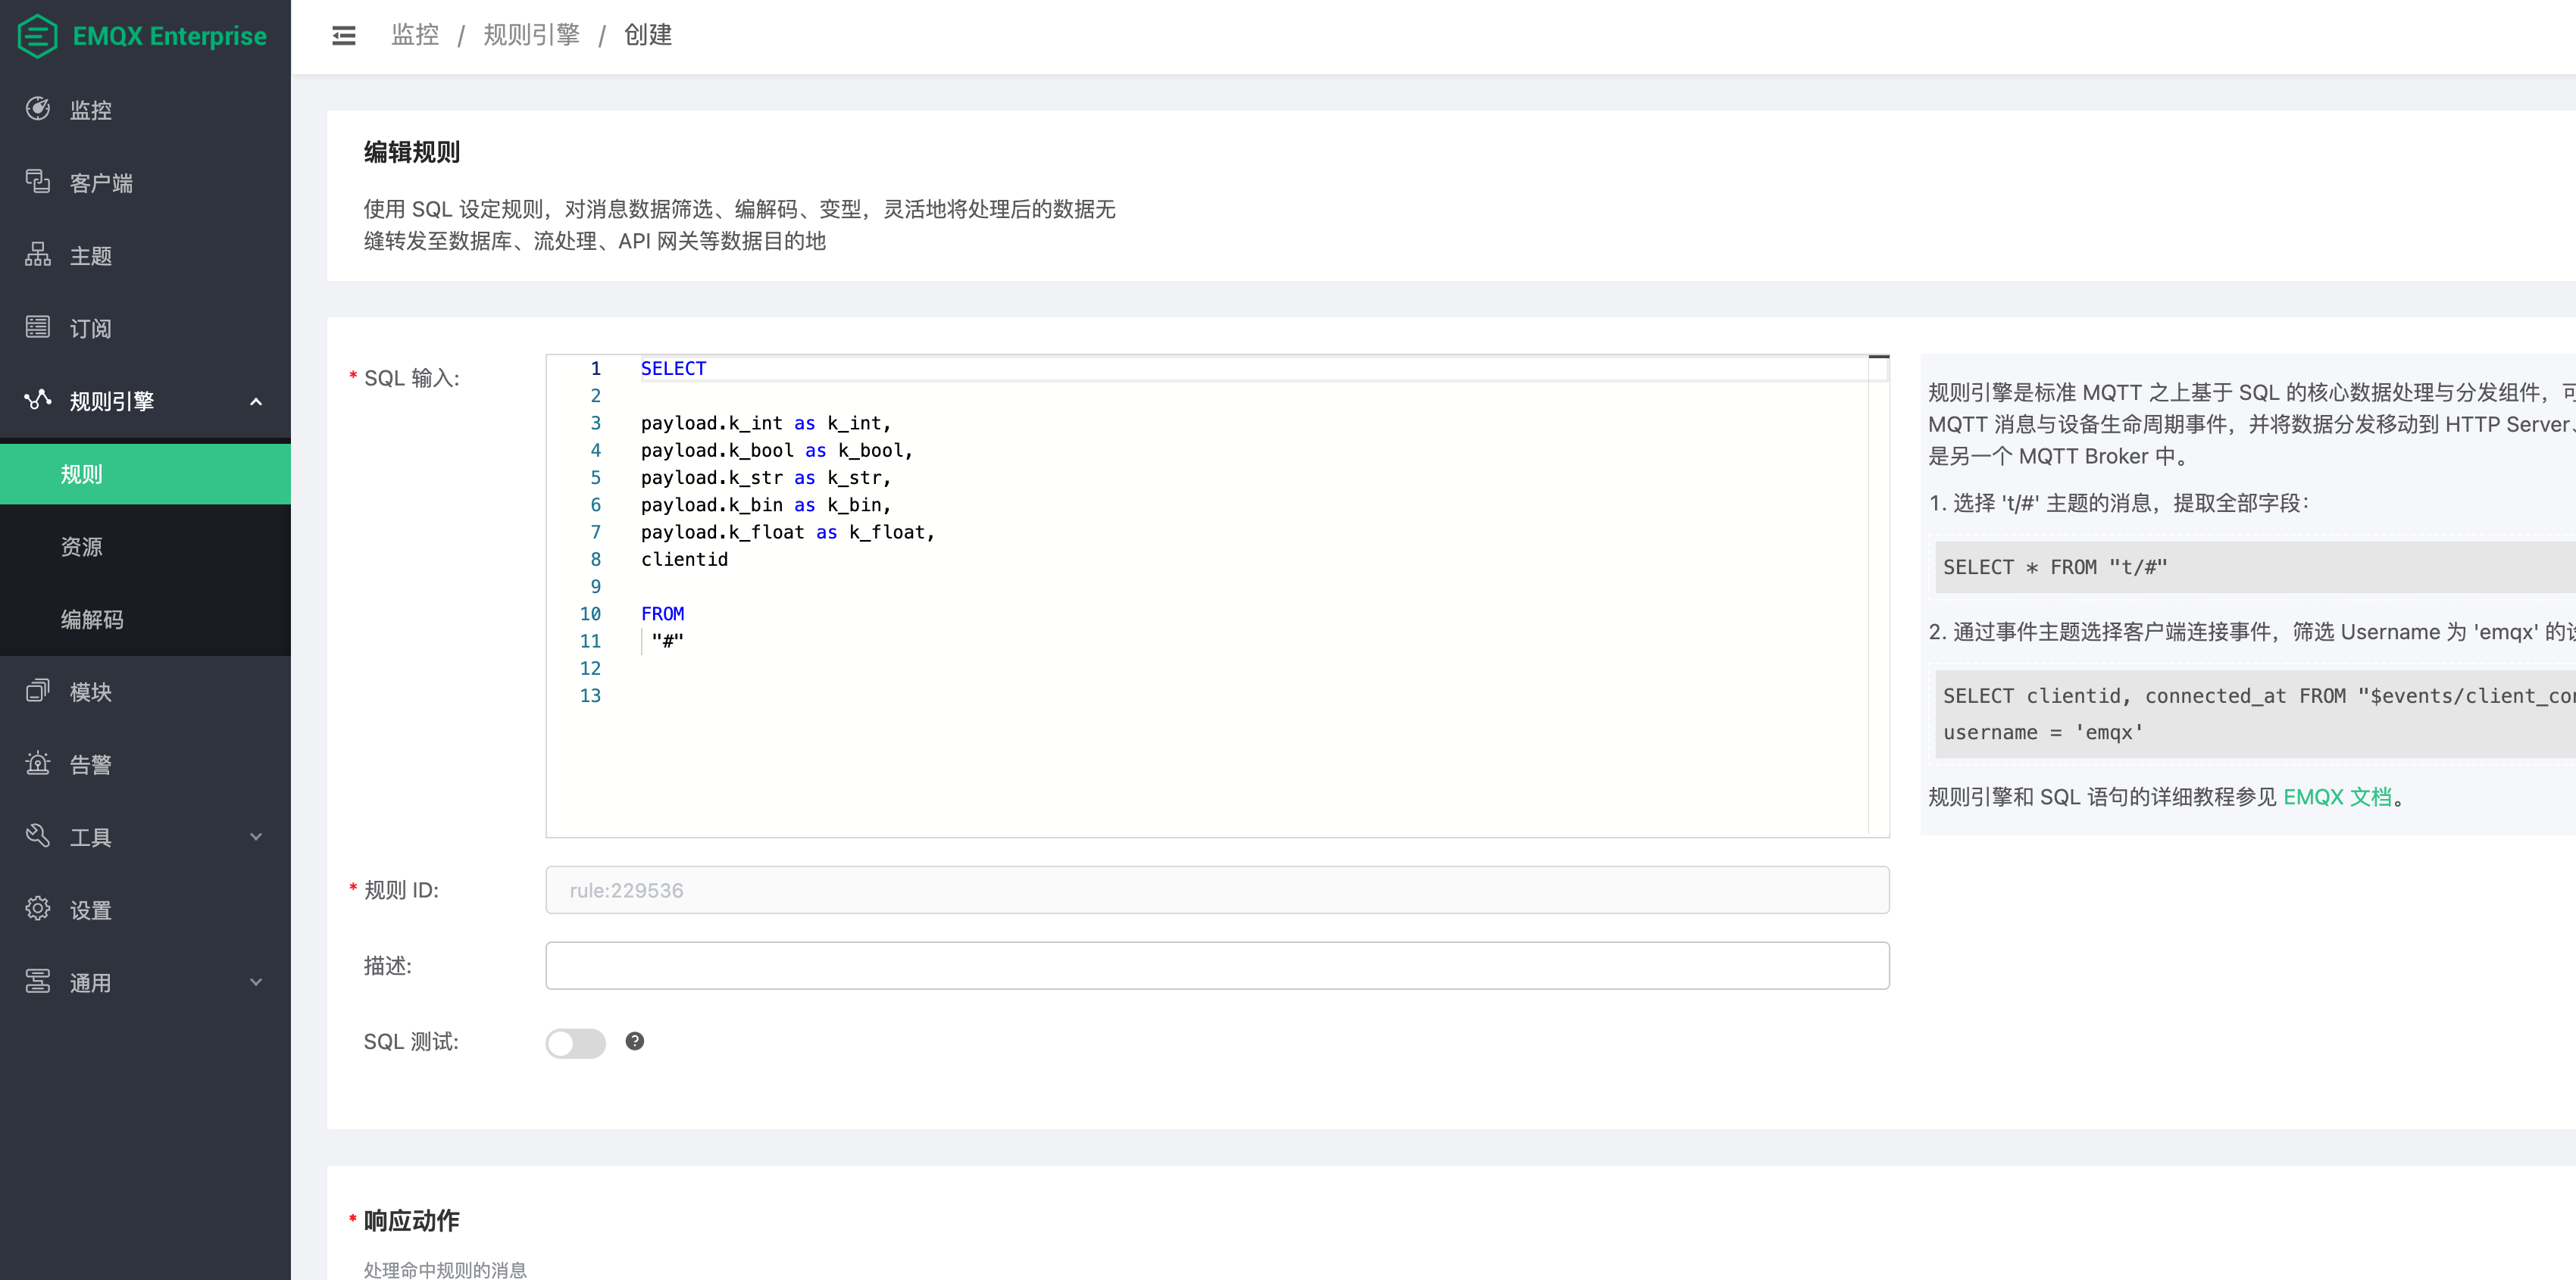Open the 资源 submenu item
The width and height of the screenshot is (2576, 1280).
pos(82,546)
